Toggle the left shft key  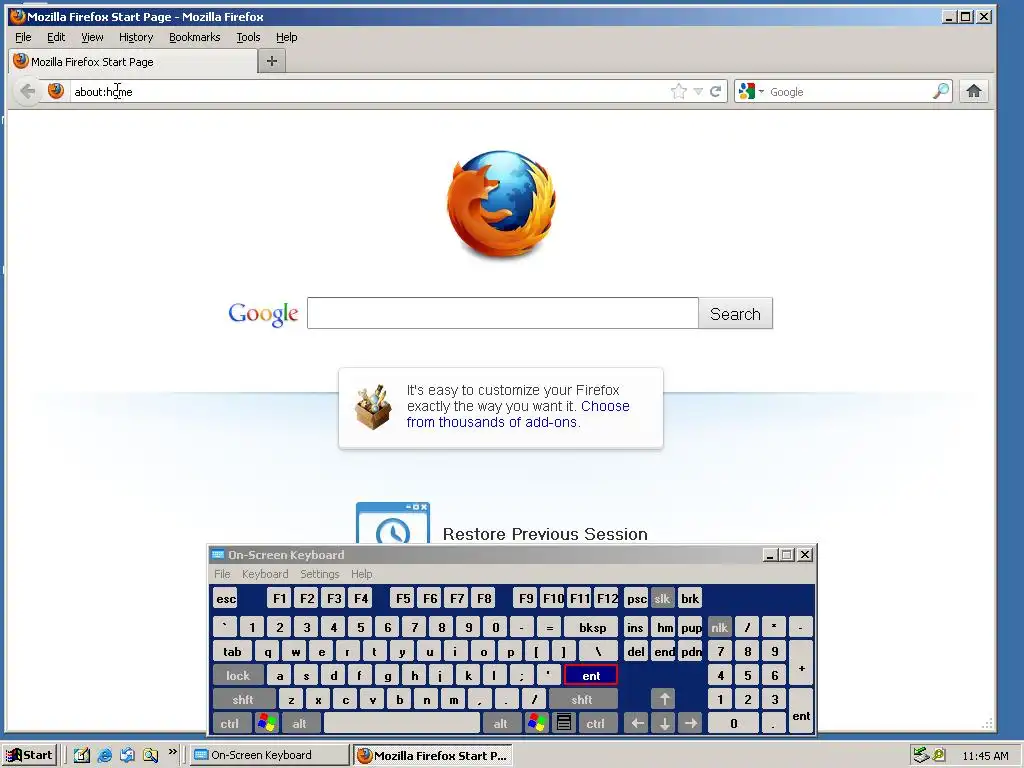pos(243,699)
